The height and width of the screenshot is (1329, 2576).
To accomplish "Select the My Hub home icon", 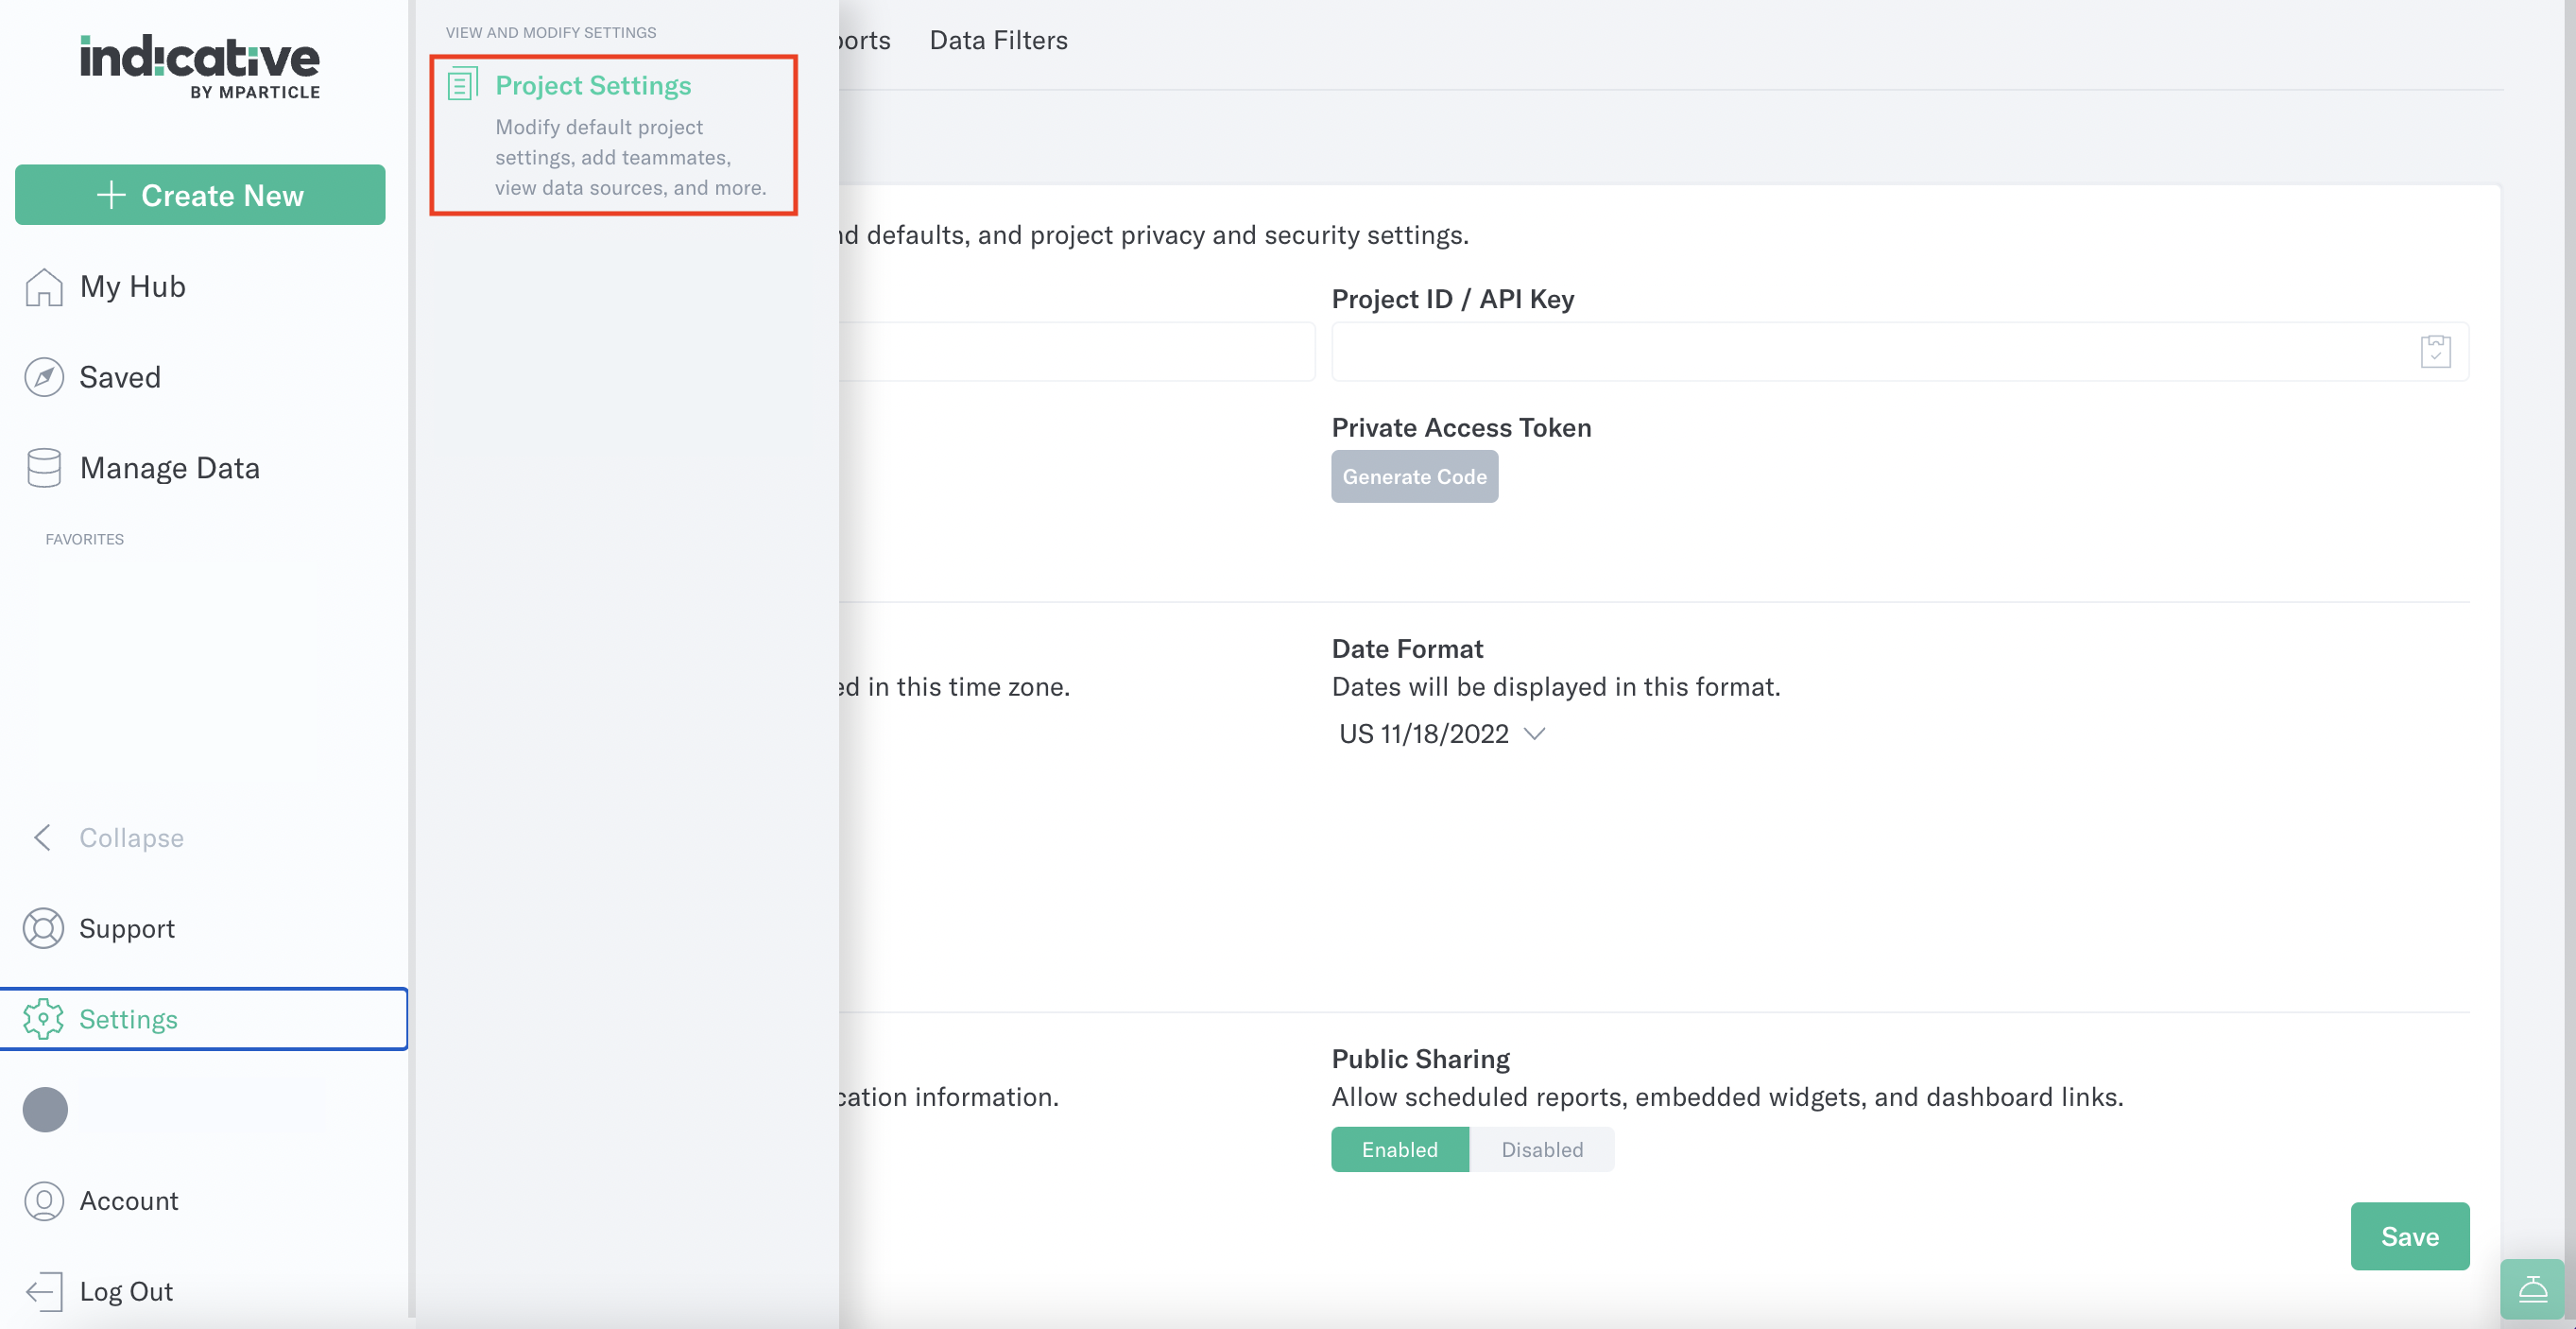I will coord(43,287).
